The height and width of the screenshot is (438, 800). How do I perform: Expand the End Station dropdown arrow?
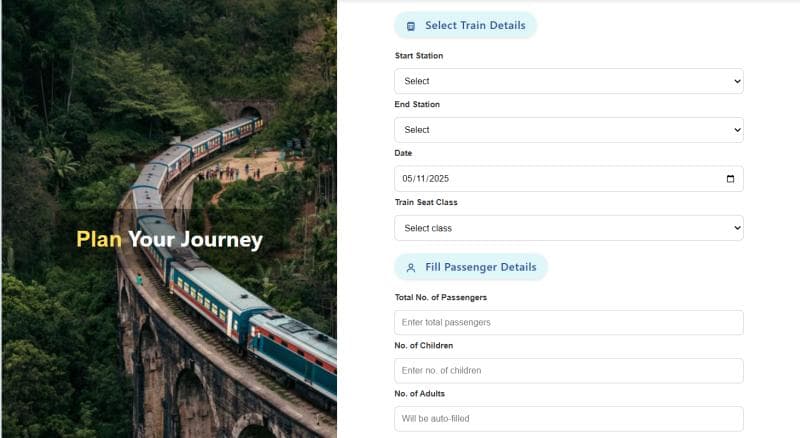pos(737,130)
